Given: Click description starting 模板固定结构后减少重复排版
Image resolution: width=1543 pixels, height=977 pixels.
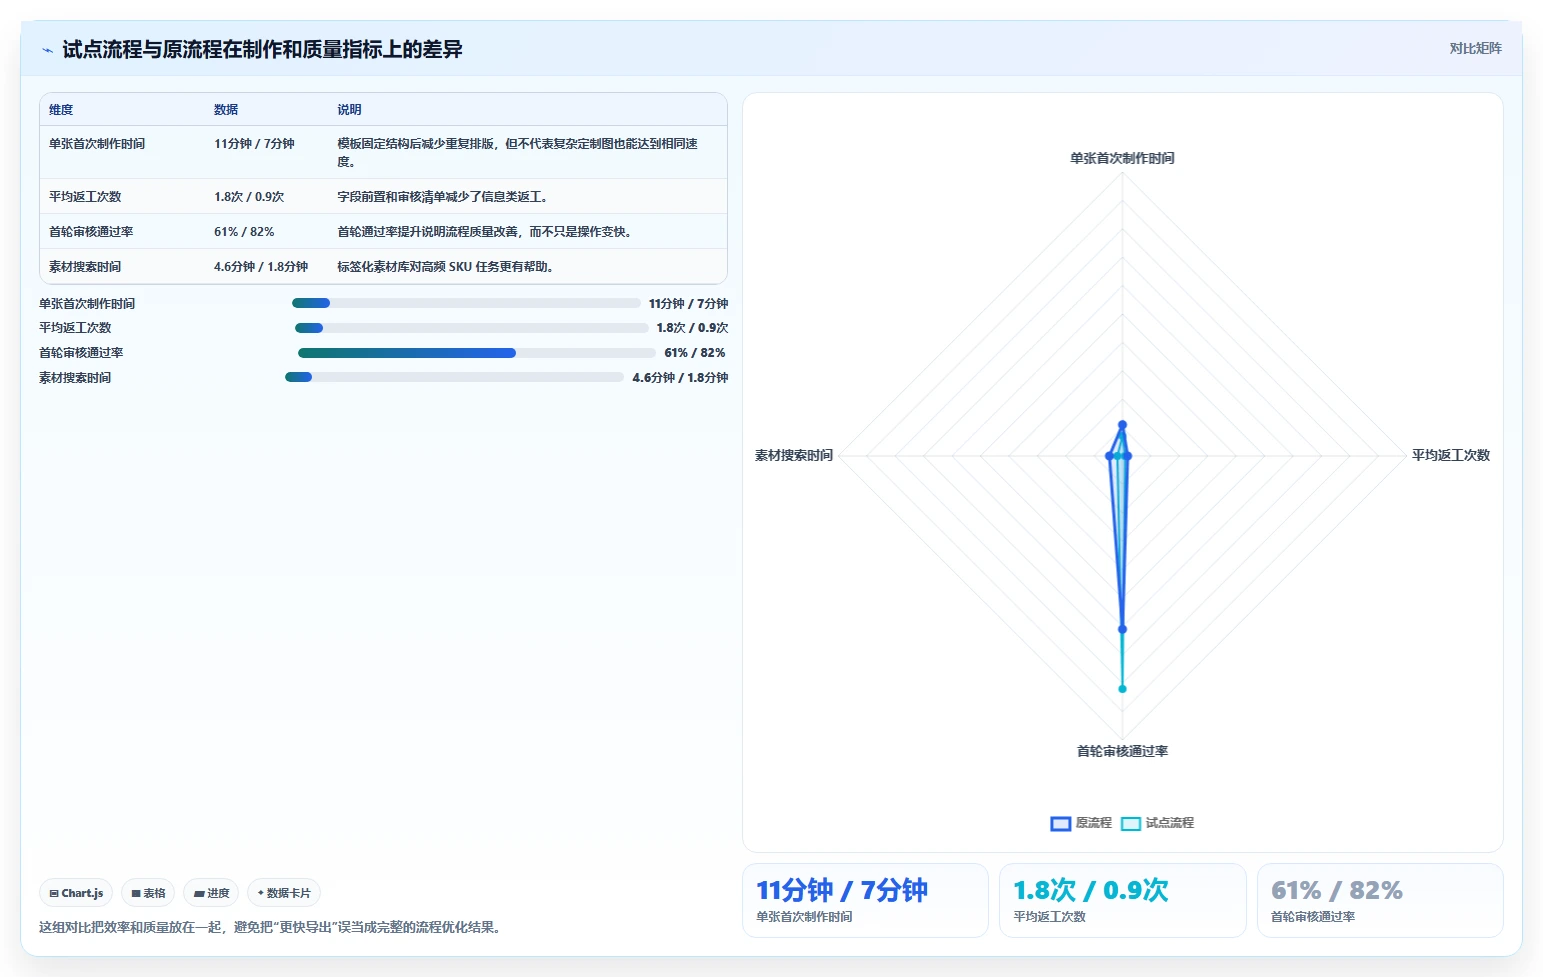Looking at the screenshot, I should point(517,153).
